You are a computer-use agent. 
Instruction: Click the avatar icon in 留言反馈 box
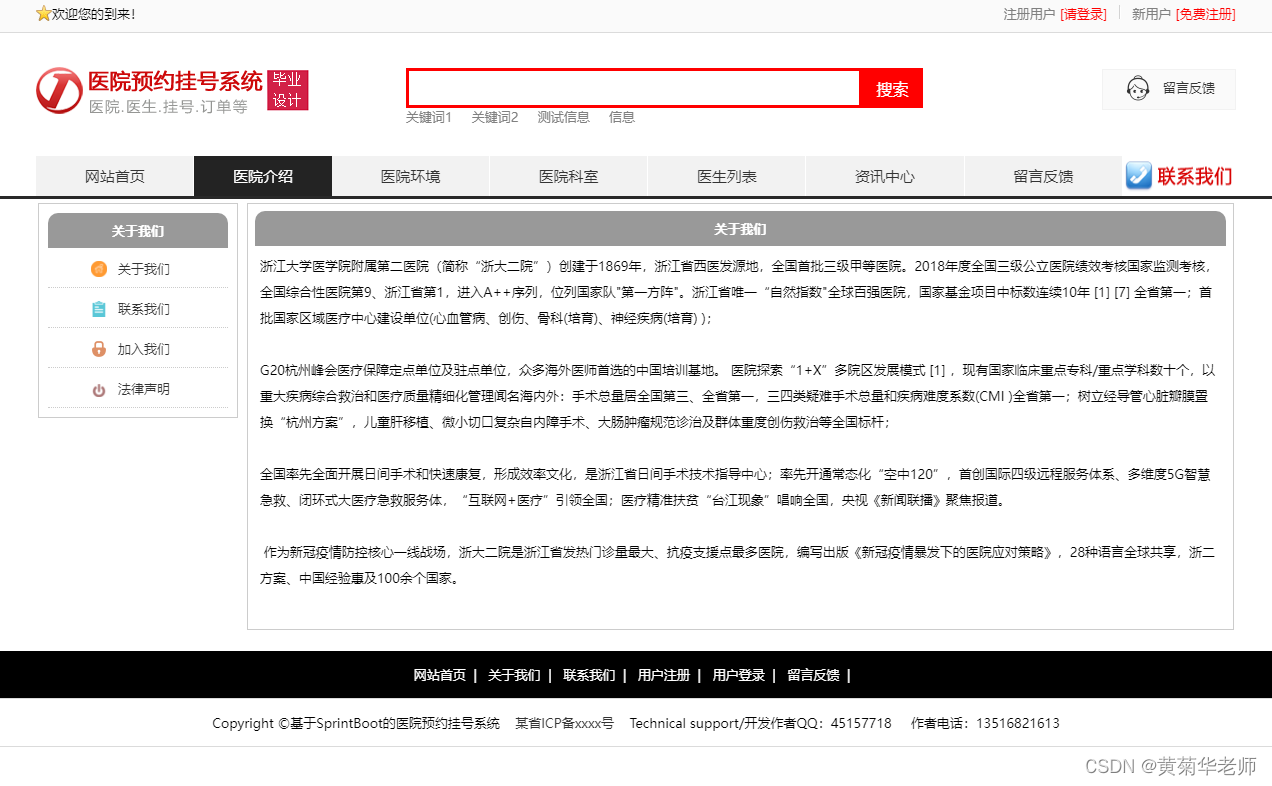(x=1137, y=88)
